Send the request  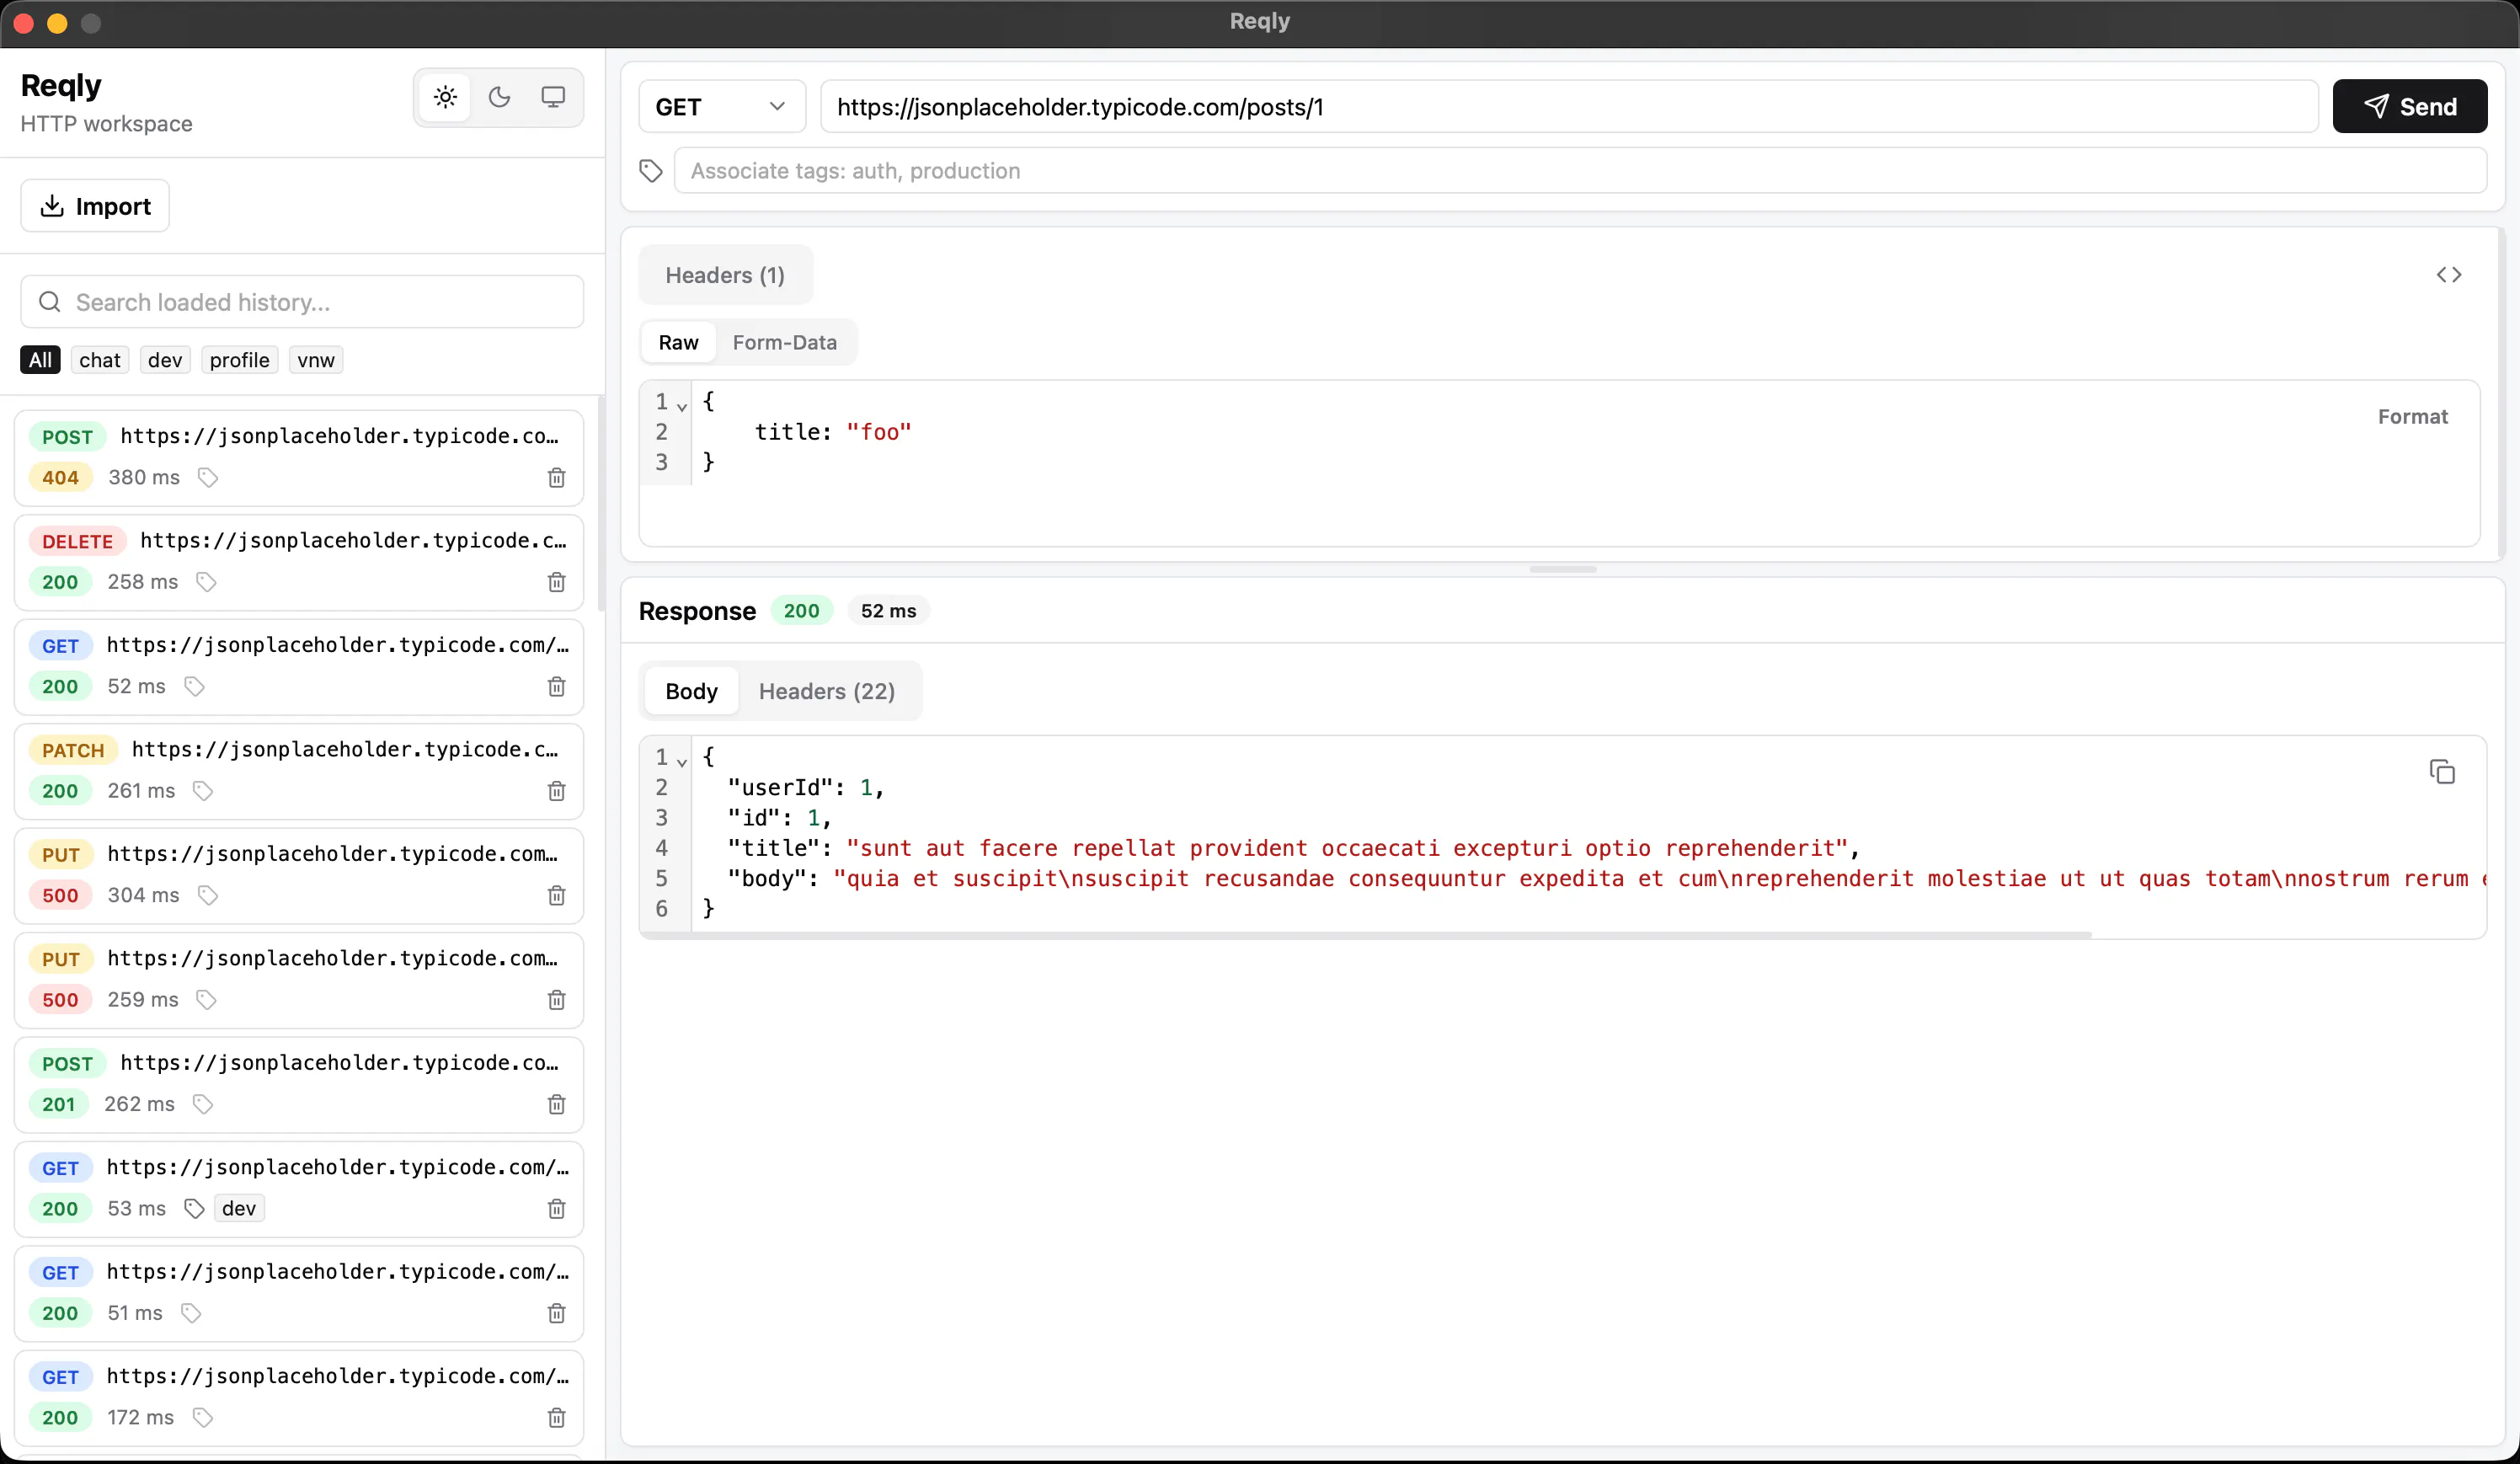(2410, 107)
